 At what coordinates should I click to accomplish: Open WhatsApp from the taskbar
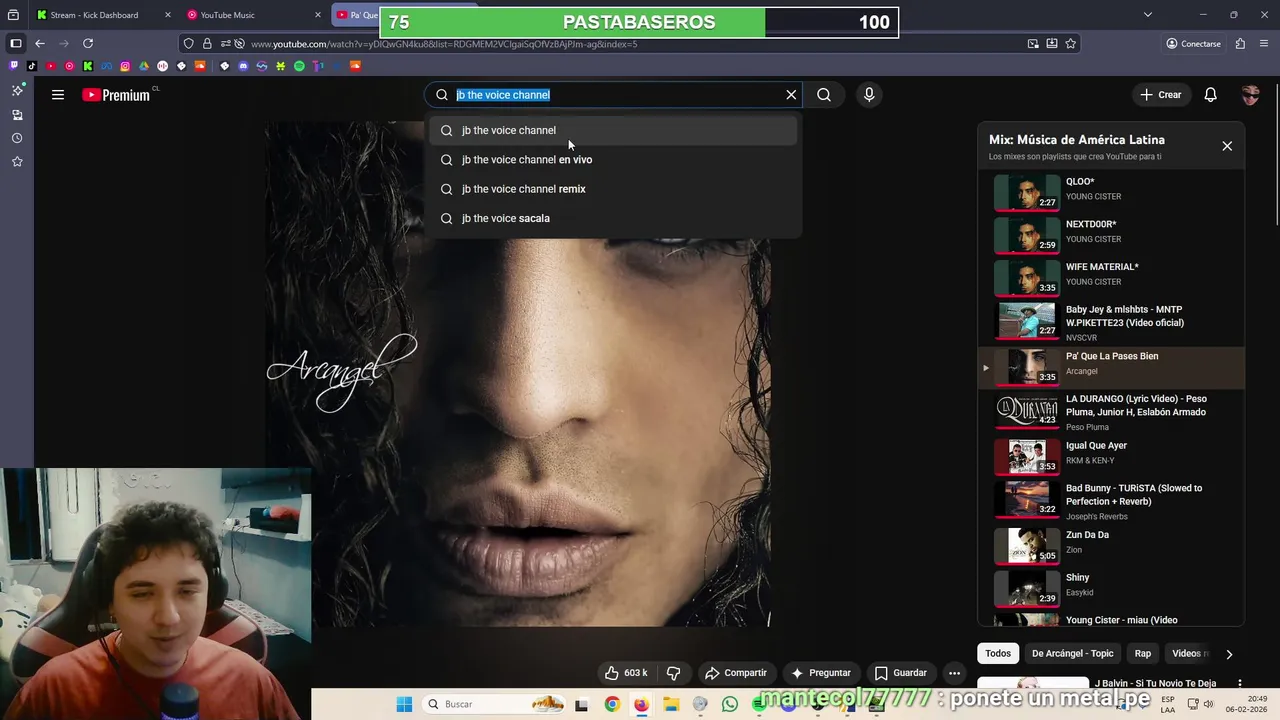pyautogui.click(x=730, y=704)
